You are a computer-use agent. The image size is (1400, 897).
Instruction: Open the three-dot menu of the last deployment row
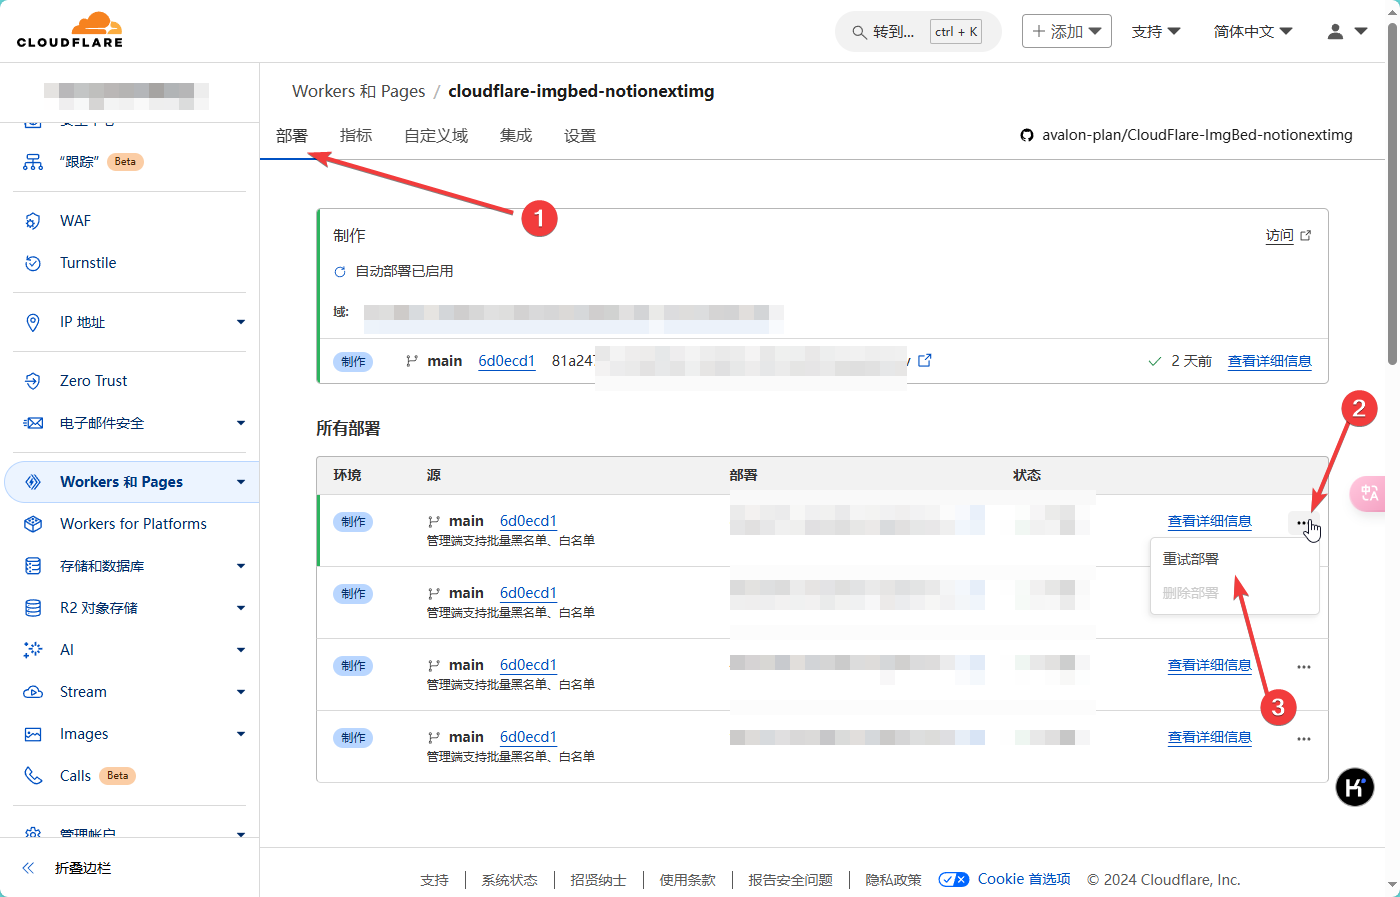point(1304,739)
